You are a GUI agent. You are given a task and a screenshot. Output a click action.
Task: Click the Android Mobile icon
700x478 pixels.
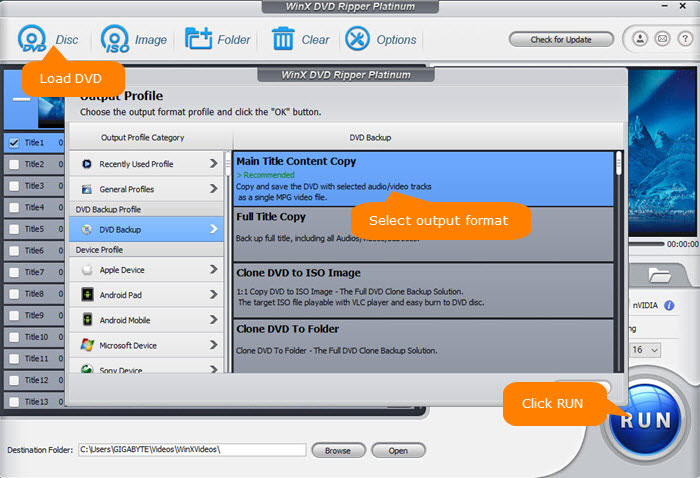pos(87,320)
